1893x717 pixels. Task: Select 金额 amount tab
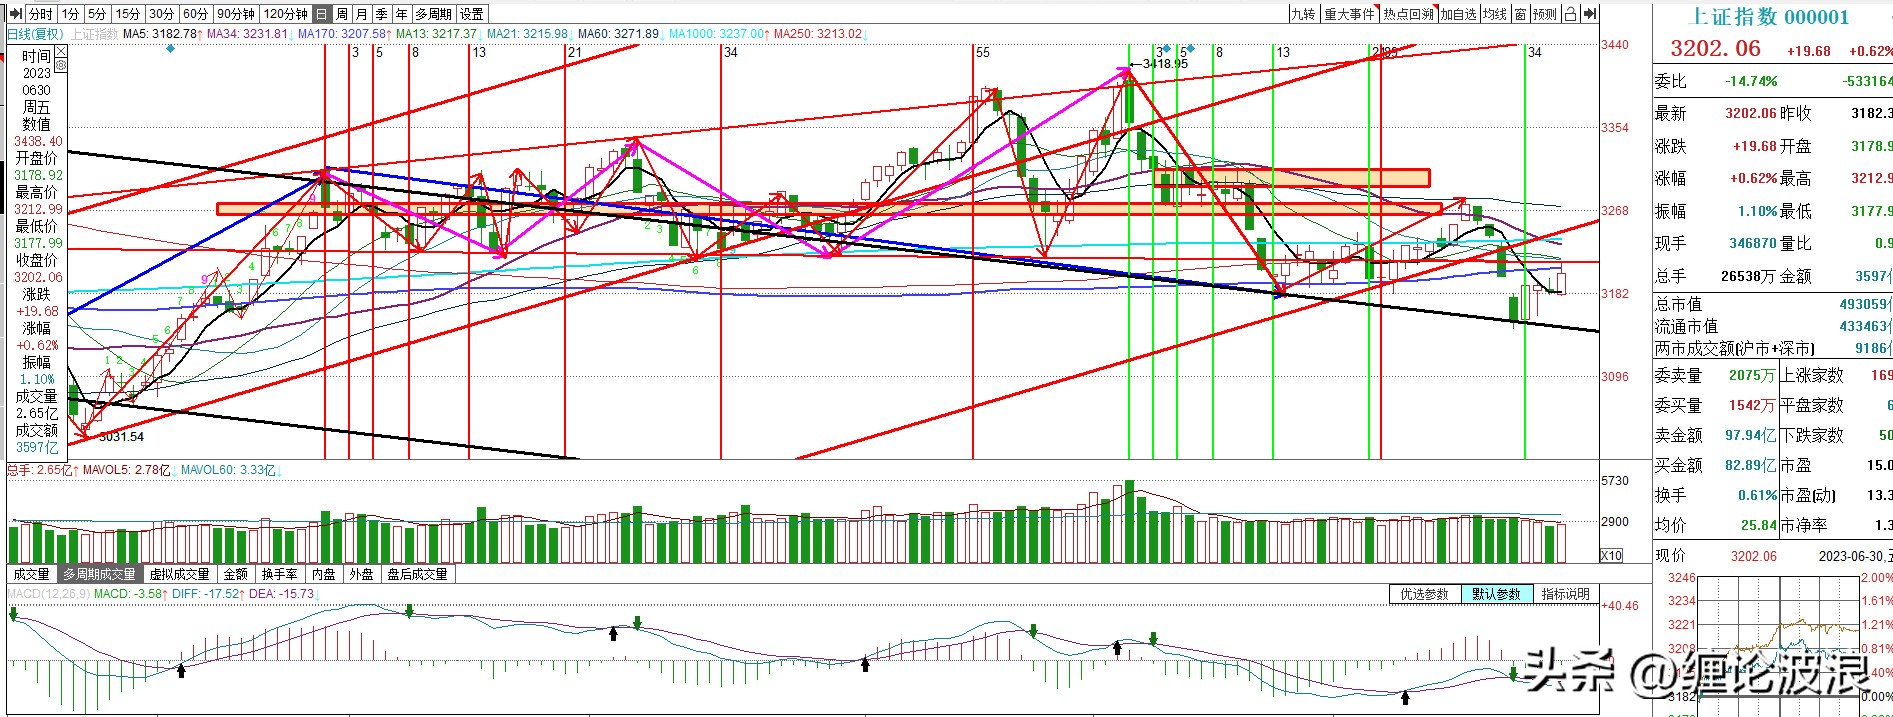pos(235,574)
